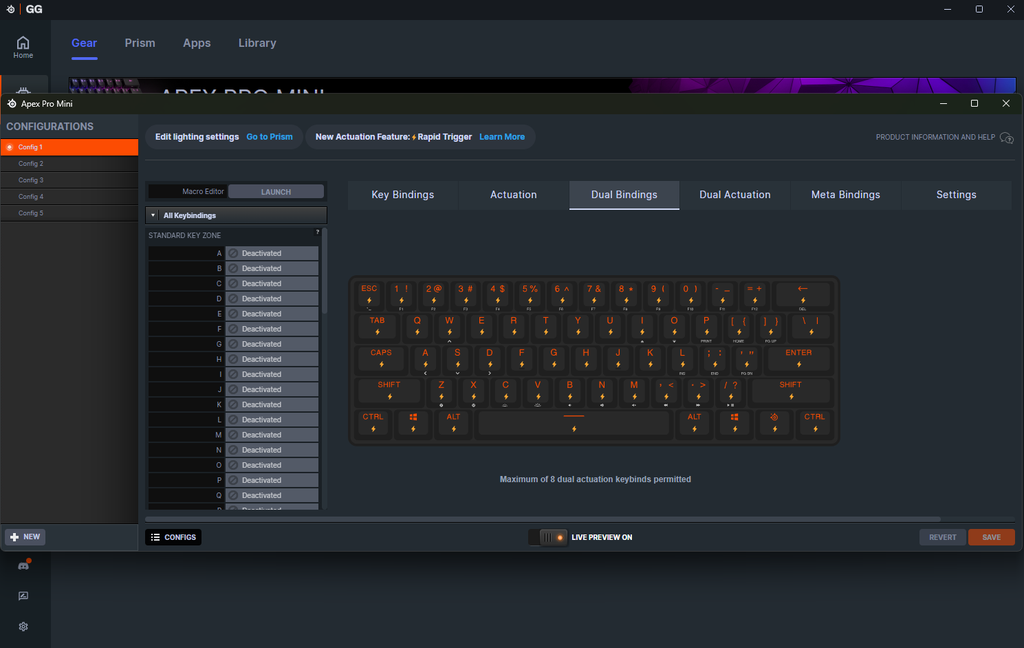1024x648 pixels.
Task: Open the Dual Actuation tab
Action: click(x=735, y=195)
